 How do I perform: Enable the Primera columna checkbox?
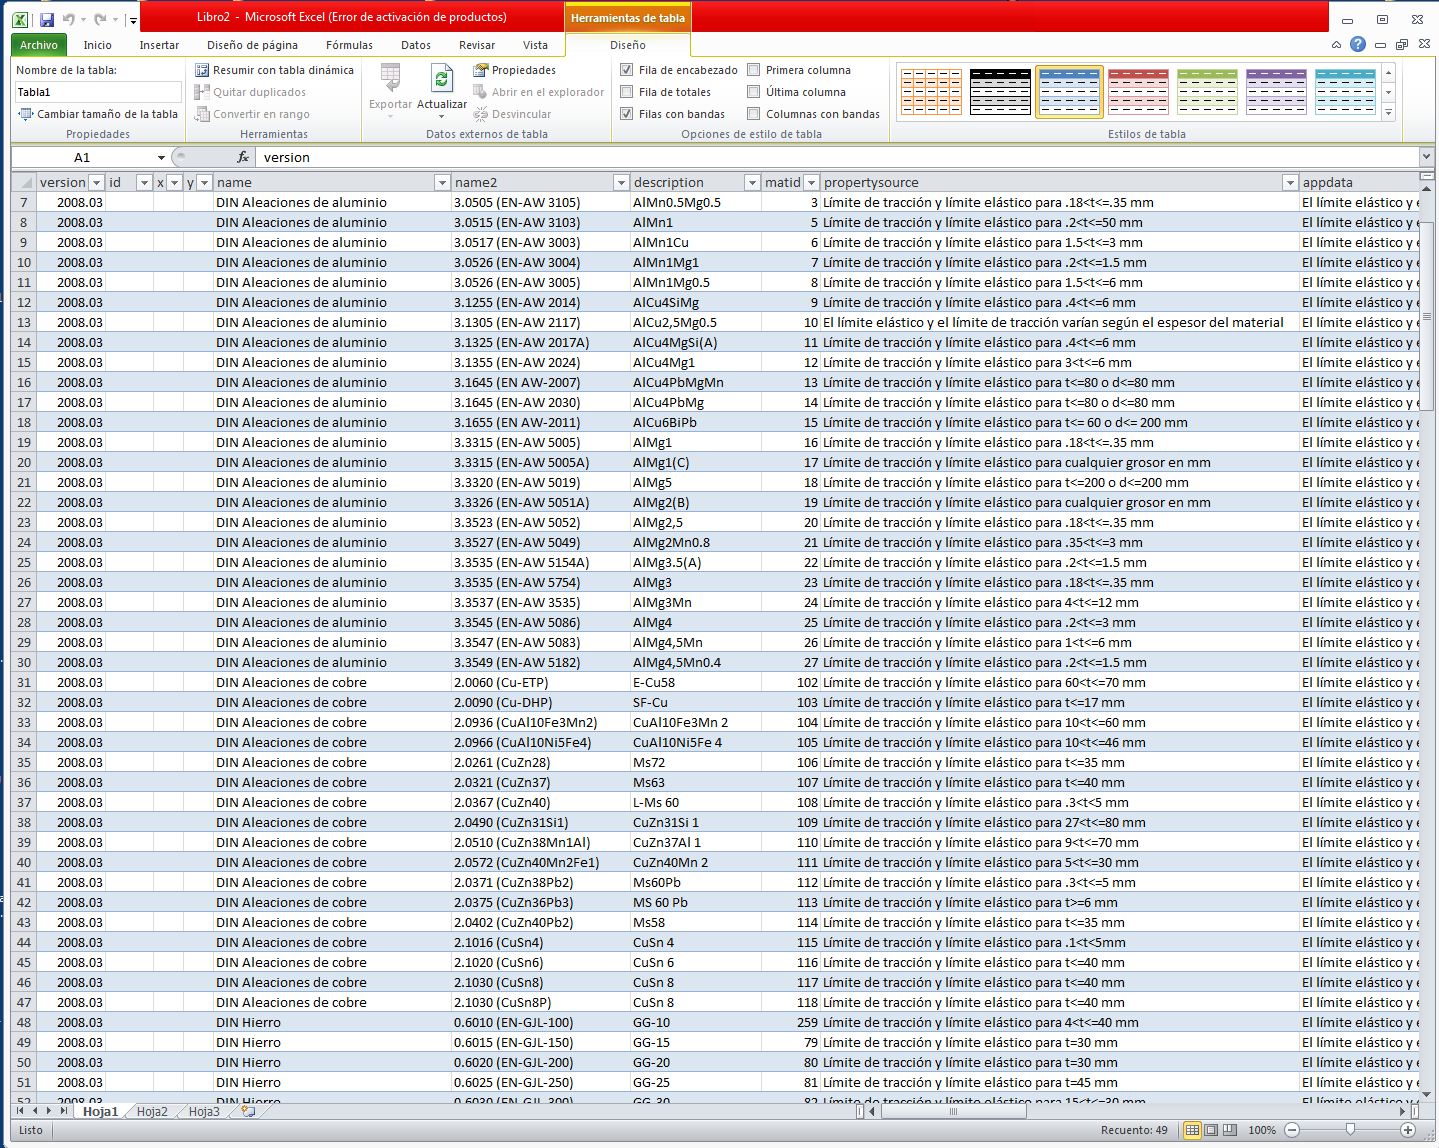[753, 70]
